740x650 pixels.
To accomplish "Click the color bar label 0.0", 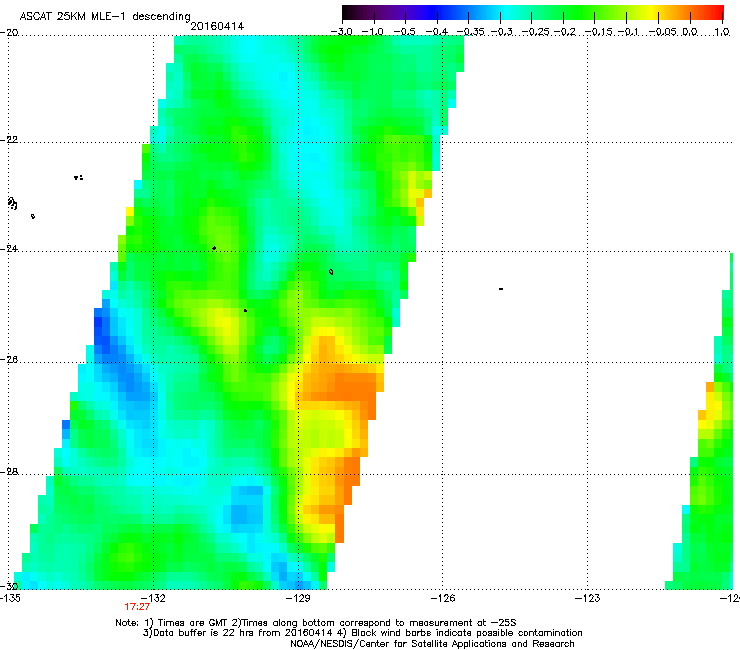I will point(690,32).
